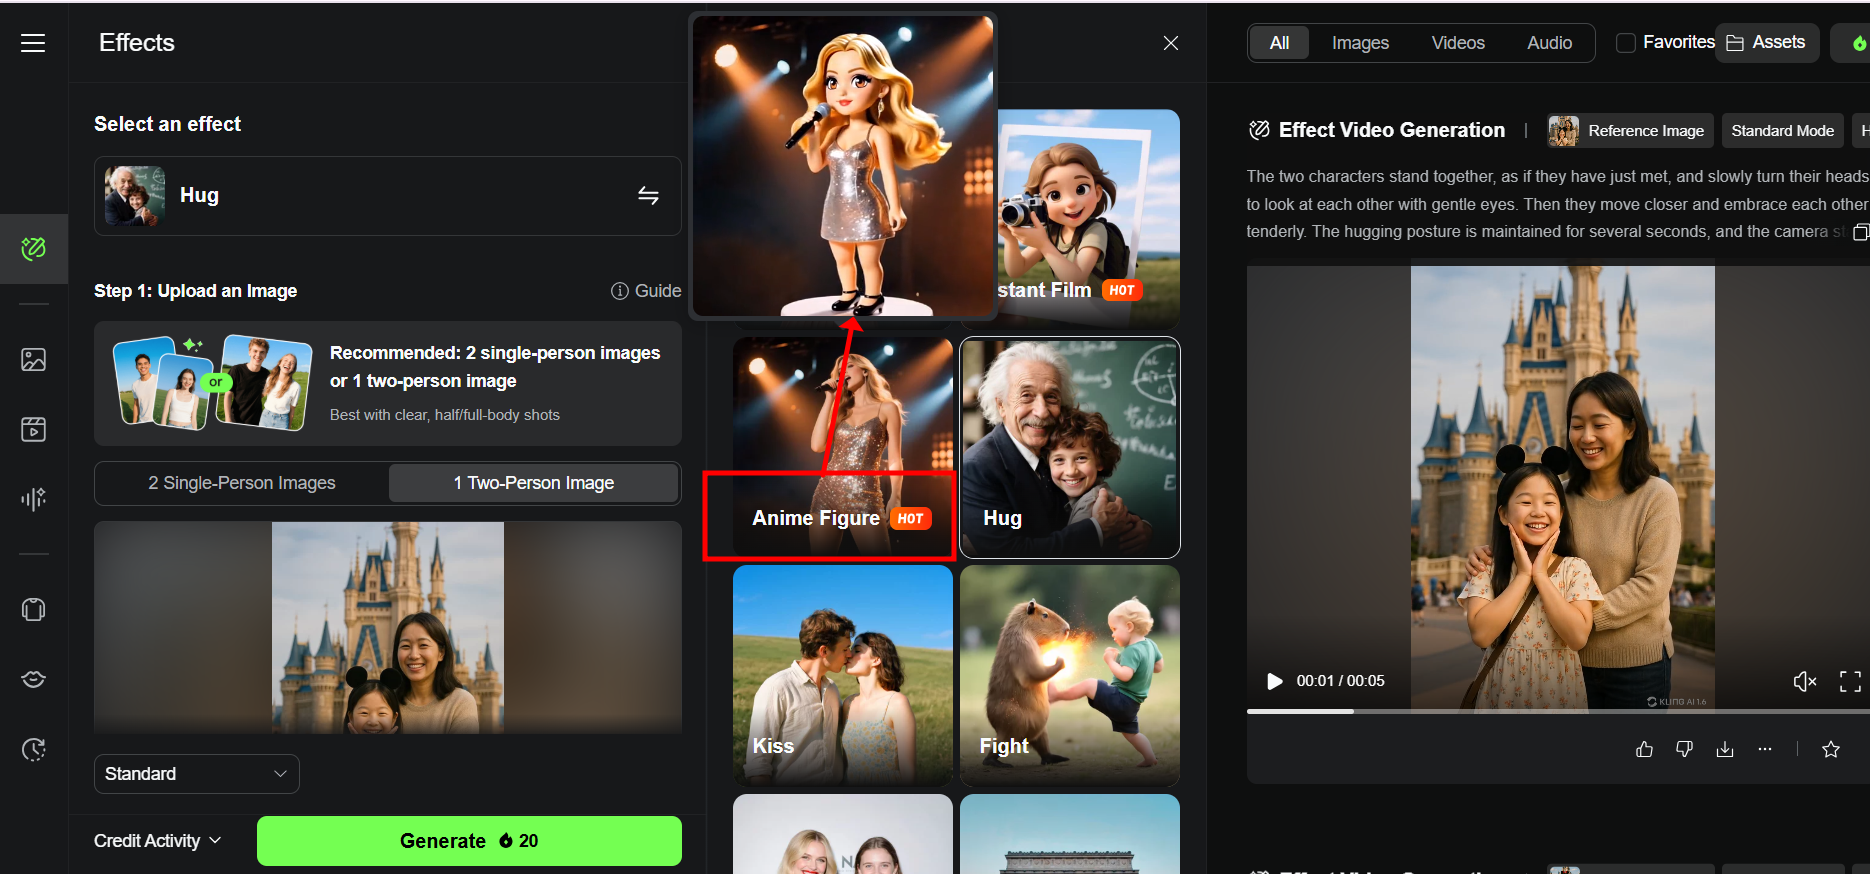Choose 2 Single-Person Images option
The height and width of the screenshot is (874, 1870).
[242, 483]
